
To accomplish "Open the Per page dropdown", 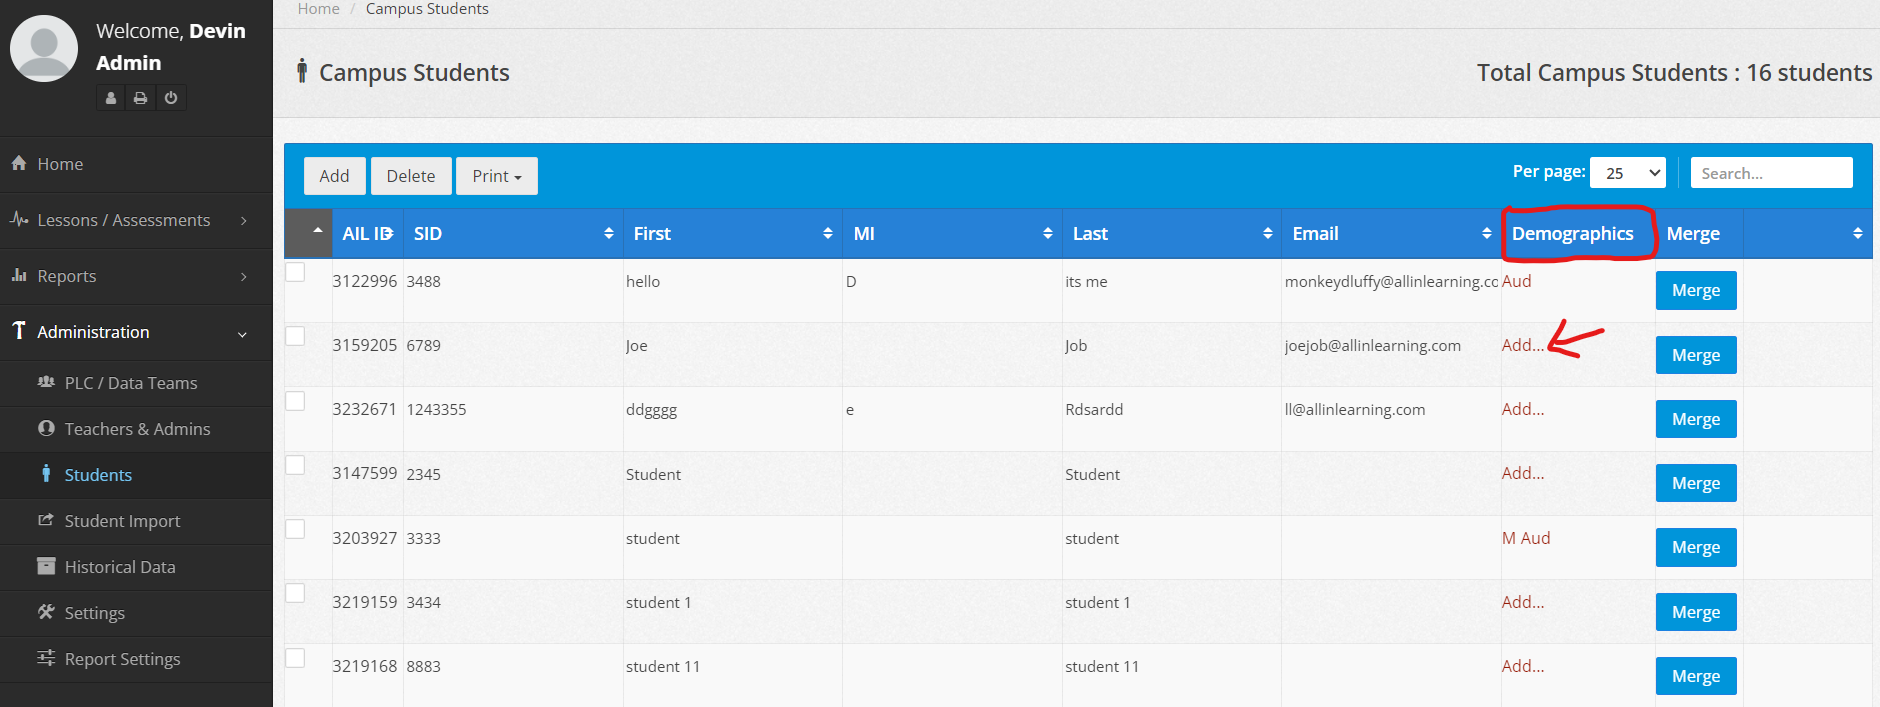I will pyautogui.click(x=1627, y=173).
